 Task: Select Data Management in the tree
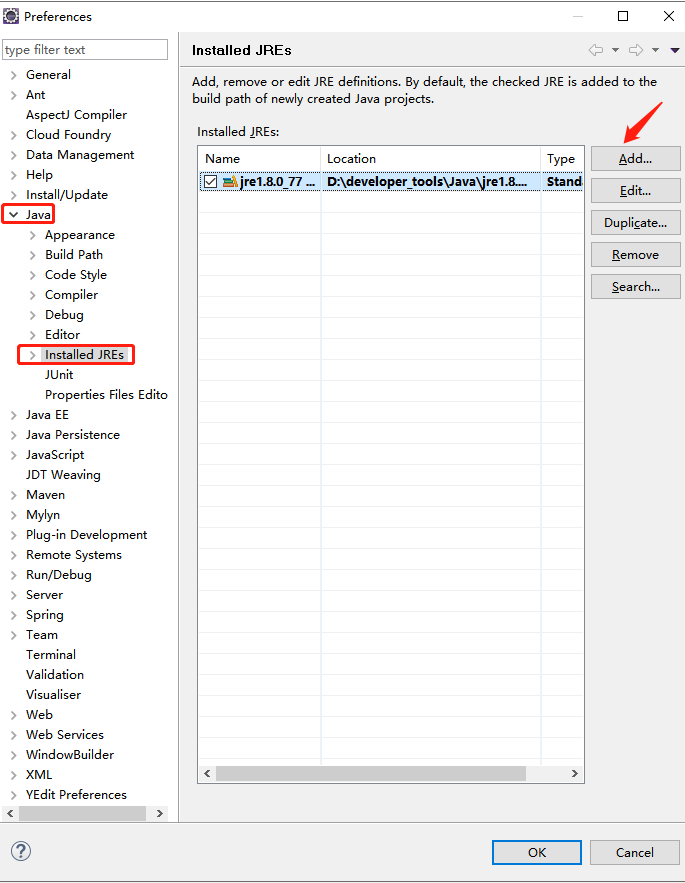pos(80,155)
